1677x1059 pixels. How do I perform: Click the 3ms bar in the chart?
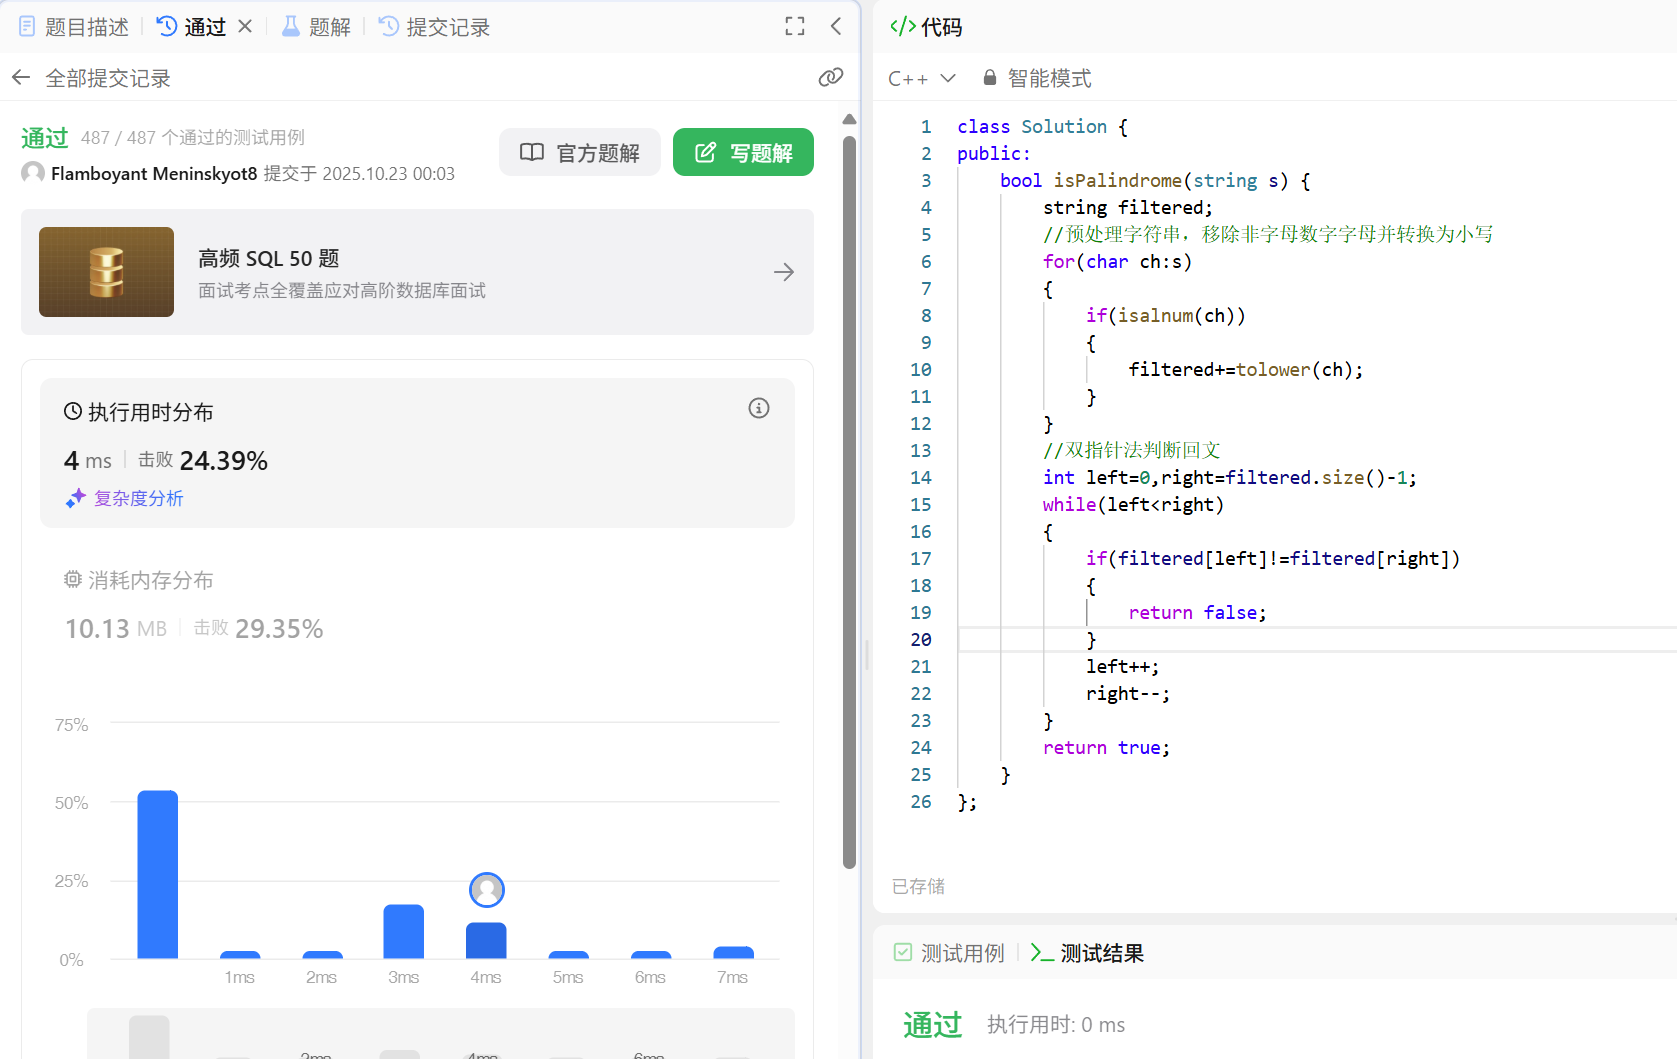tap(404, 932)
